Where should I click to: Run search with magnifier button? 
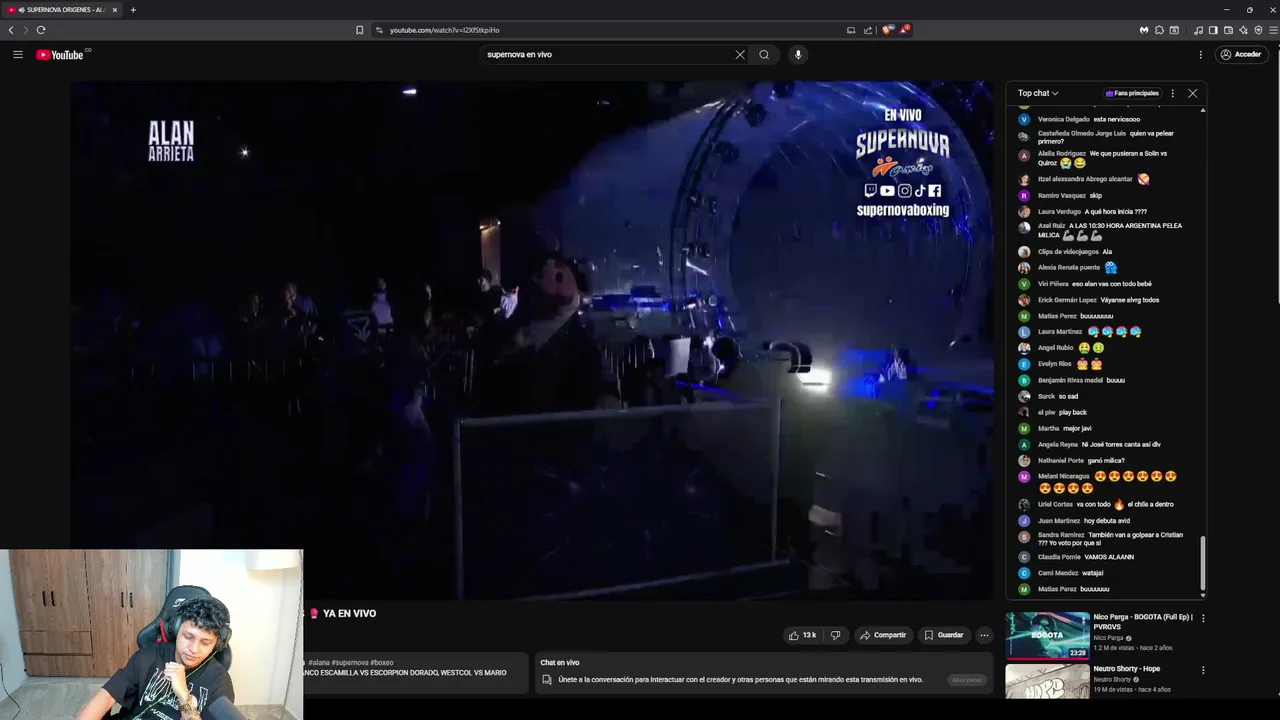[764, 54]
